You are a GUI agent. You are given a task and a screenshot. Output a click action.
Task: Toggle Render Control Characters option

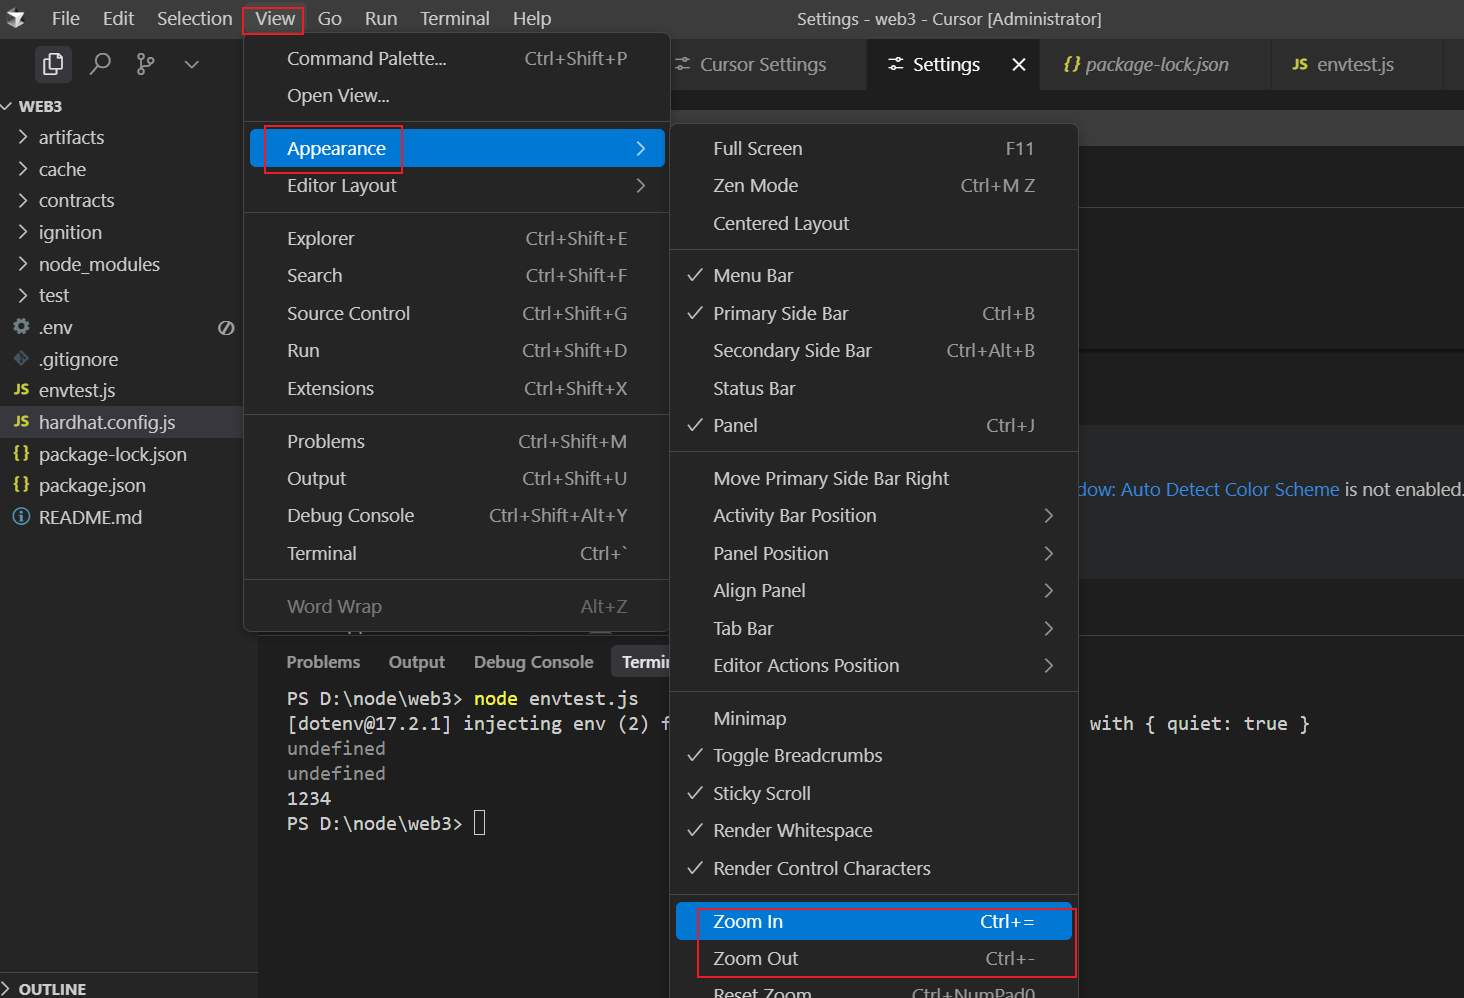tap(874, 868)
